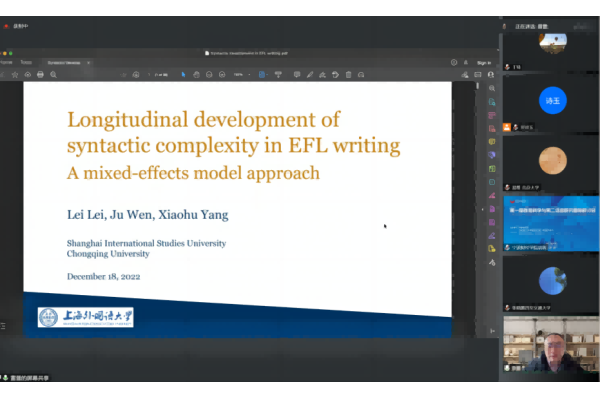
Task: Select the speaker's webcam video thumbnail
Action: [552, 352]
